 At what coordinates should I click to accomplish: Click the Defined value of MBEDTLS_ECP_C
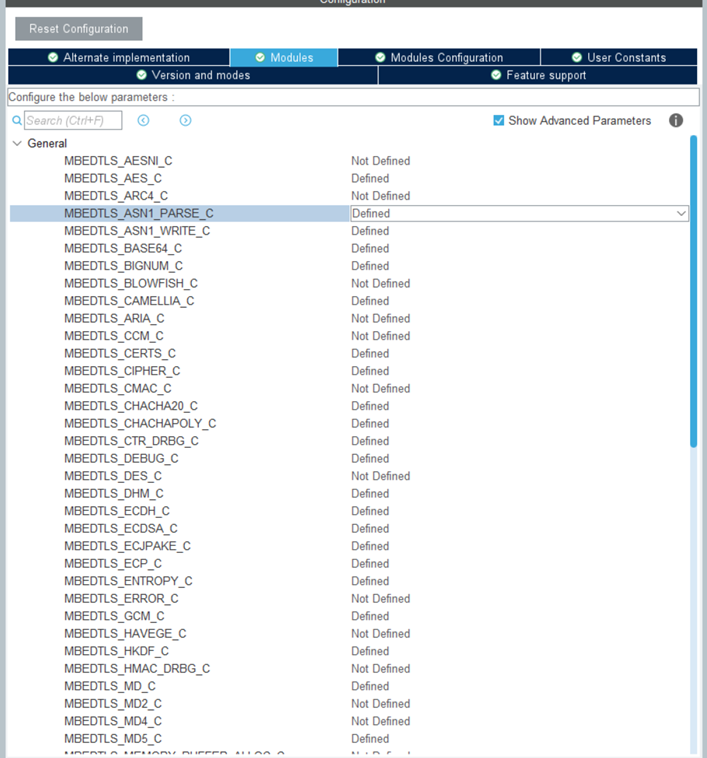coord(370,564)
